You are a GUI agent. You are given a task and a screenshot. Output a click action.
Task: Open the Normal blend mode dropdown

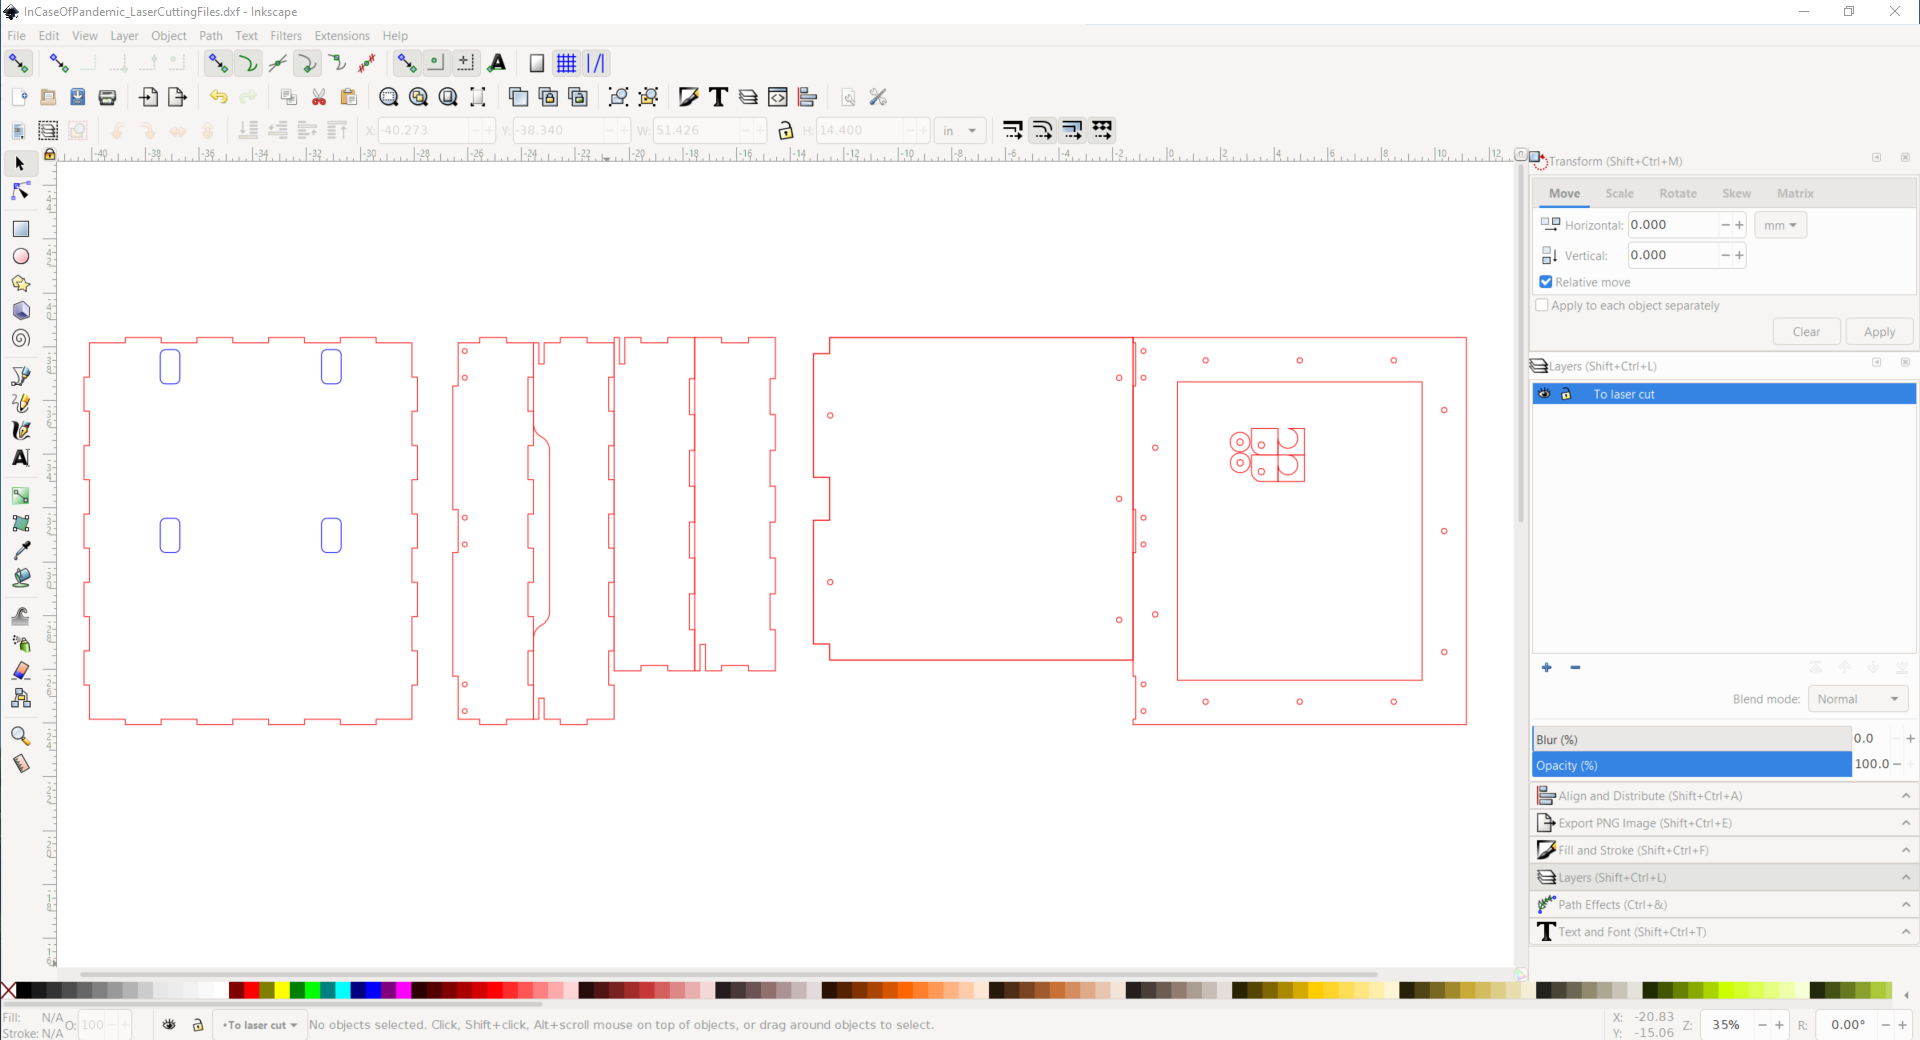pyautogui.click(x=1857, y=698)
